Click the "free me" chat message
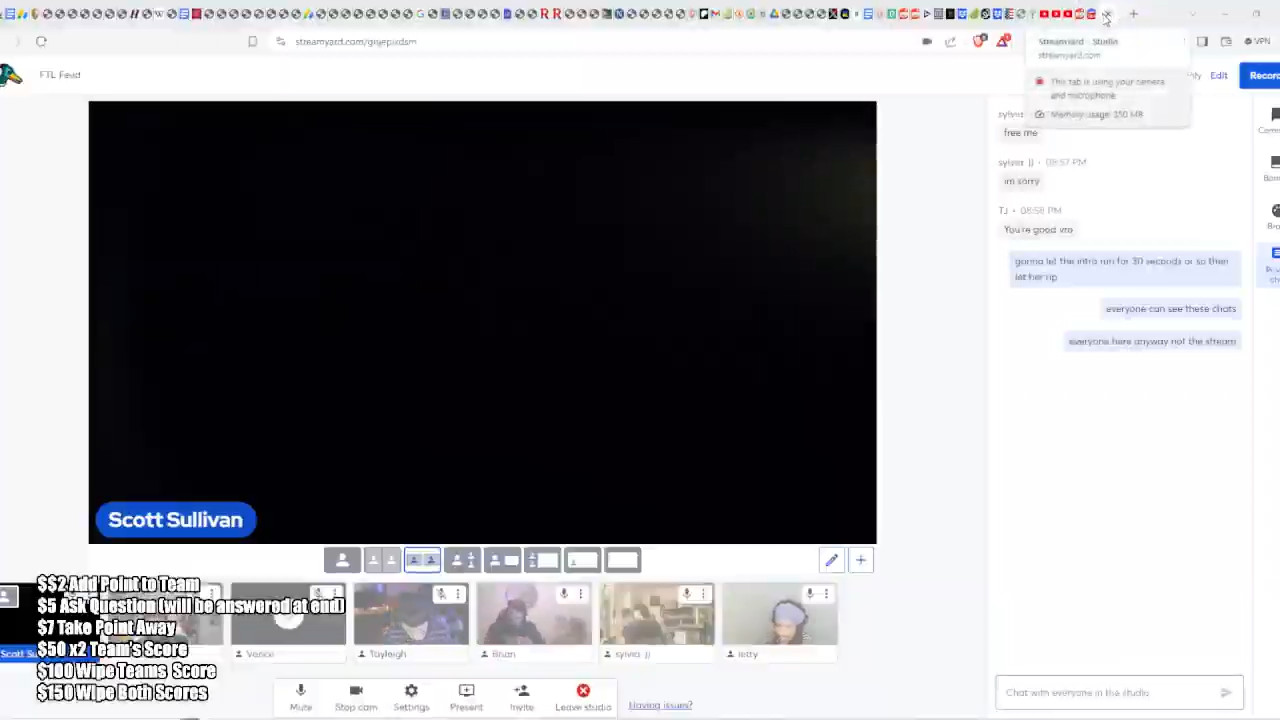 1021,133
